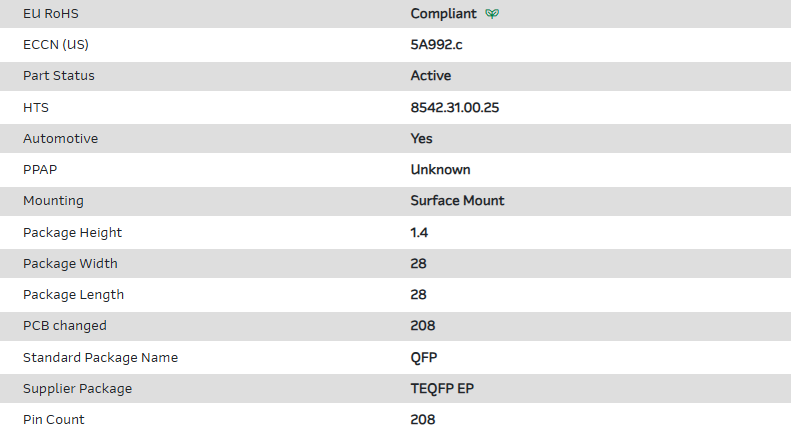Click the EU RoHS row label
The height and width of the screenshot is (442, 791).
click(x=51, y=14)
